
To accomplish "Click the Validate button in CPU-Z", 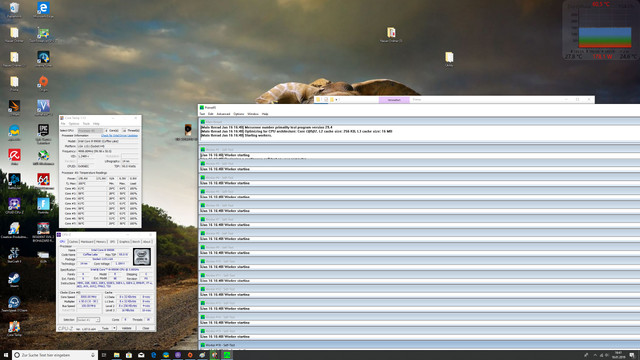I will coord(127,328).
